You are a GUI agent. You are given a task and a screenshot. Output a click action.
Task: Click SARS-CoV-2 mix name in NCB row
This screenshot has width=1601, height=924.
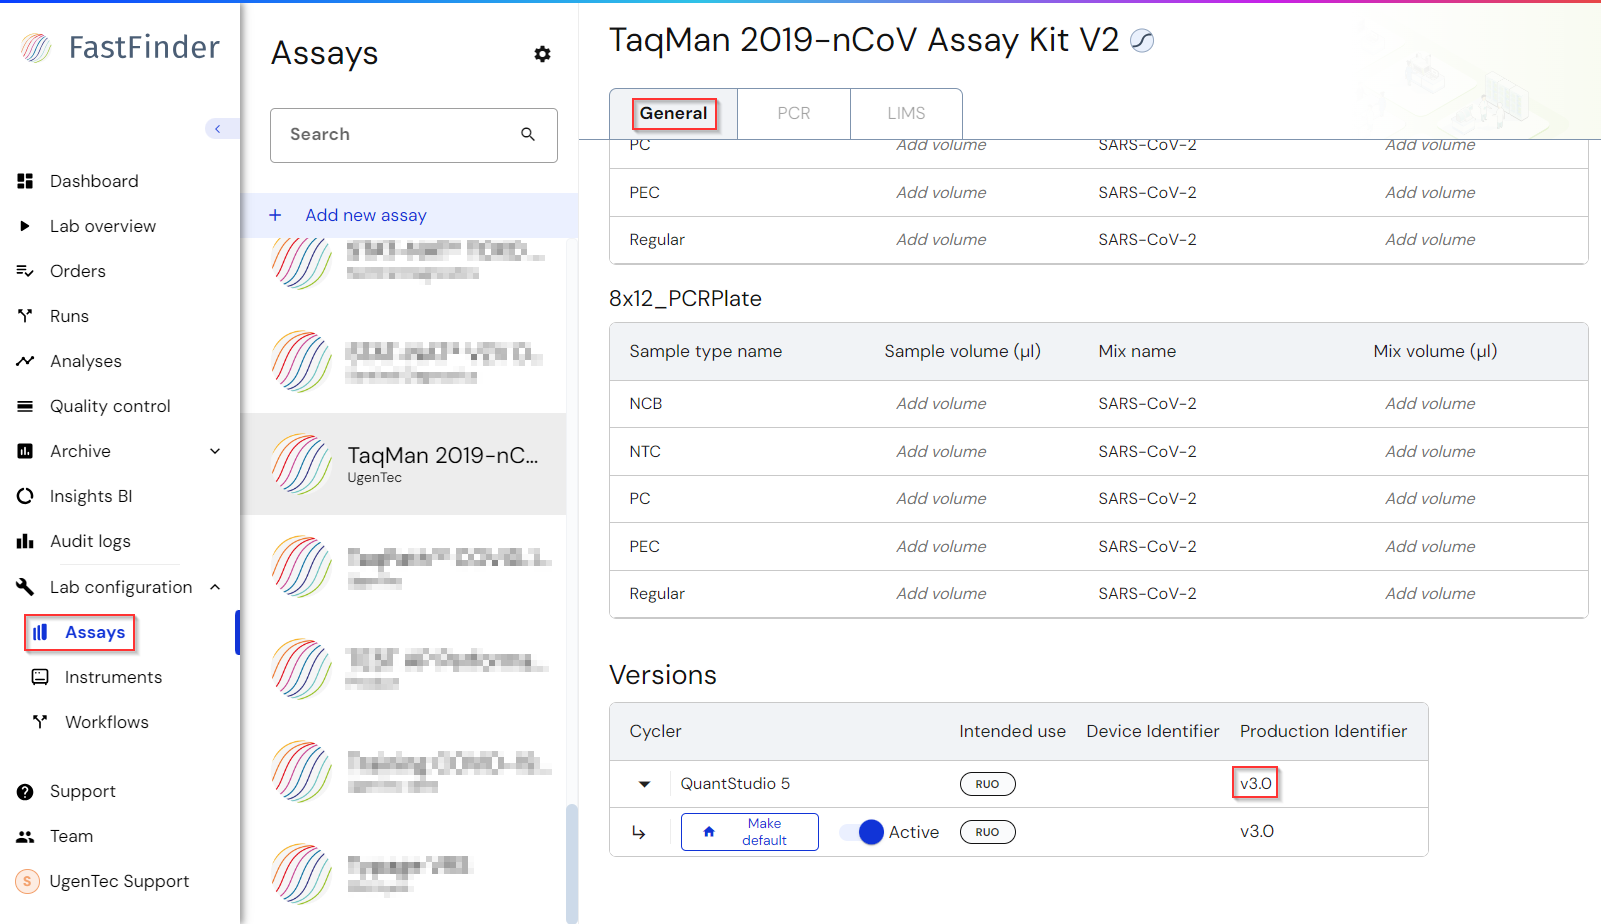1147,404
